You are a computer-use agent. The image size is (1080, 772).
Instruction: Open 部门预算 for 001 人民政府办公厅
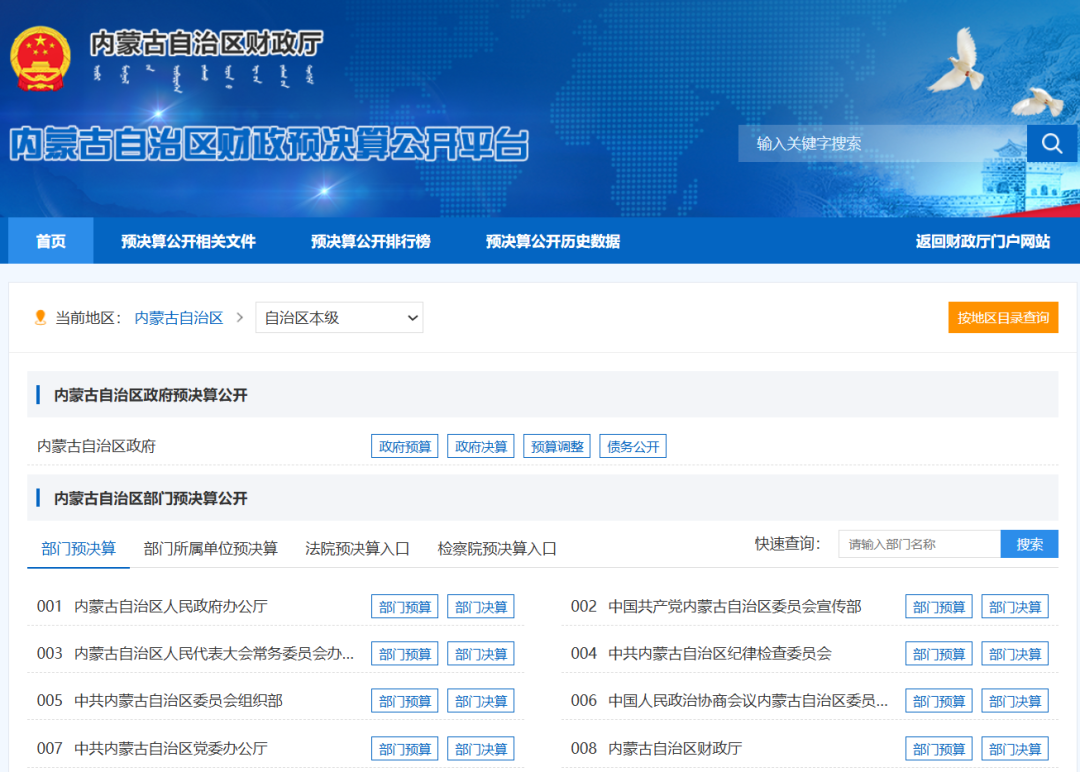404,607
